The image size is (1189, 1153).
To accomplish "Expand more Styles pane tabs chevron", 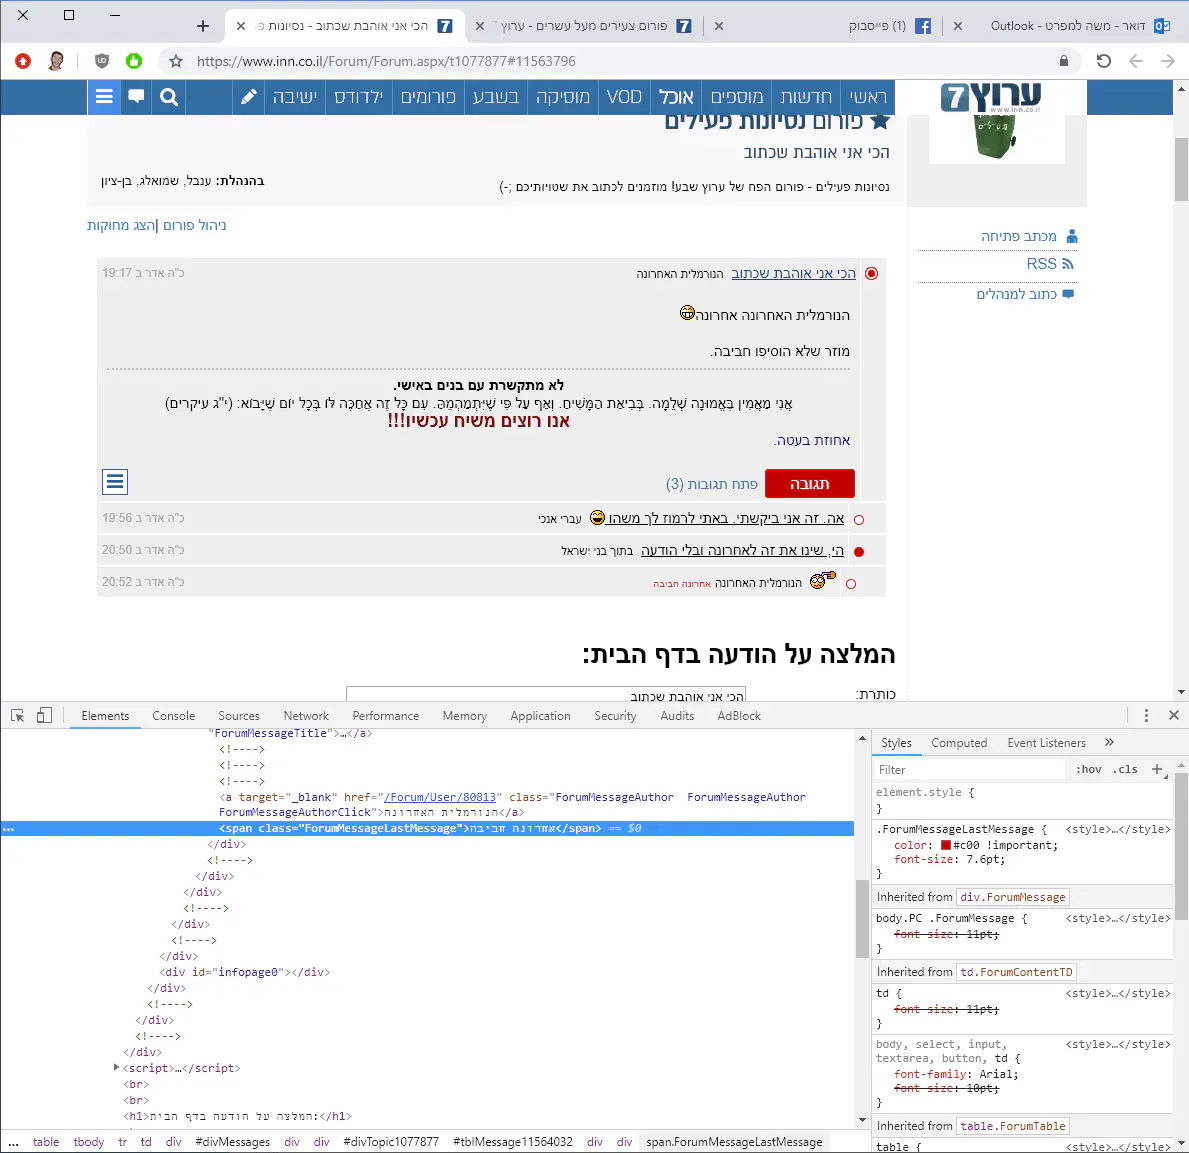I will click(1109, 743).
